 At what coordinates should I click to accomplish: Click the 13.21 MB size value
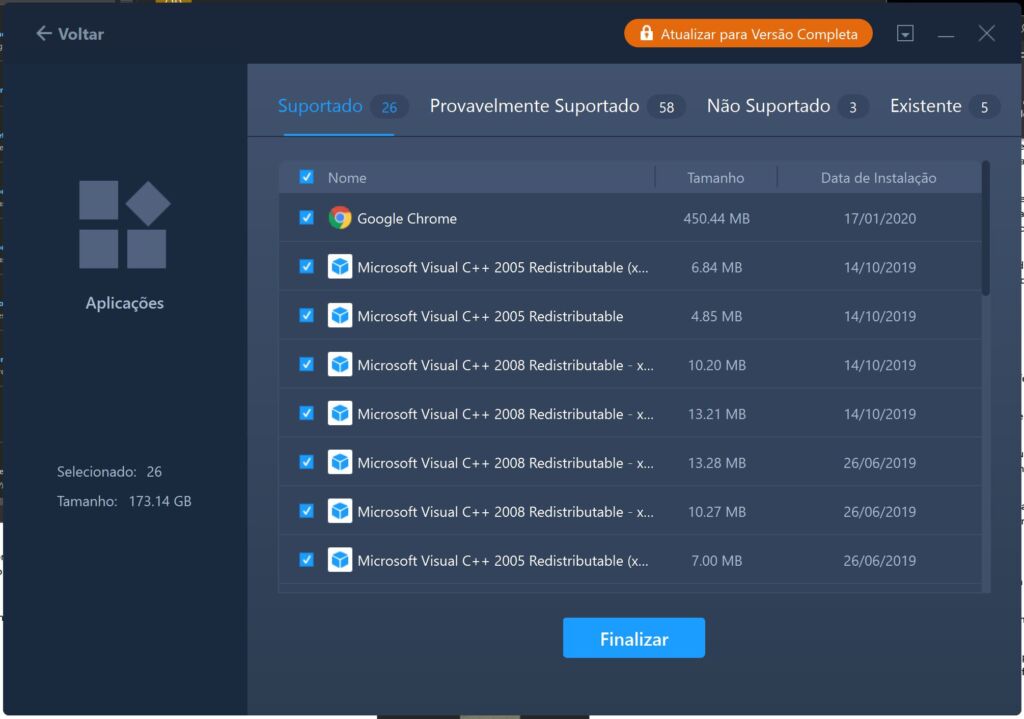(716, 414)
